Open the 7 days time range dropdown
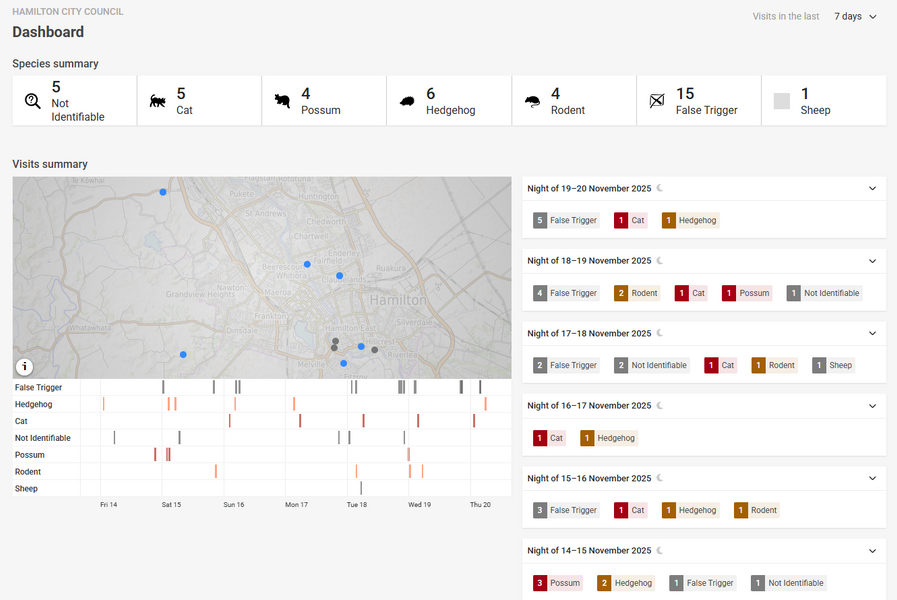Image resolution: width=897 pixels, height=600 pixels. 856,17
